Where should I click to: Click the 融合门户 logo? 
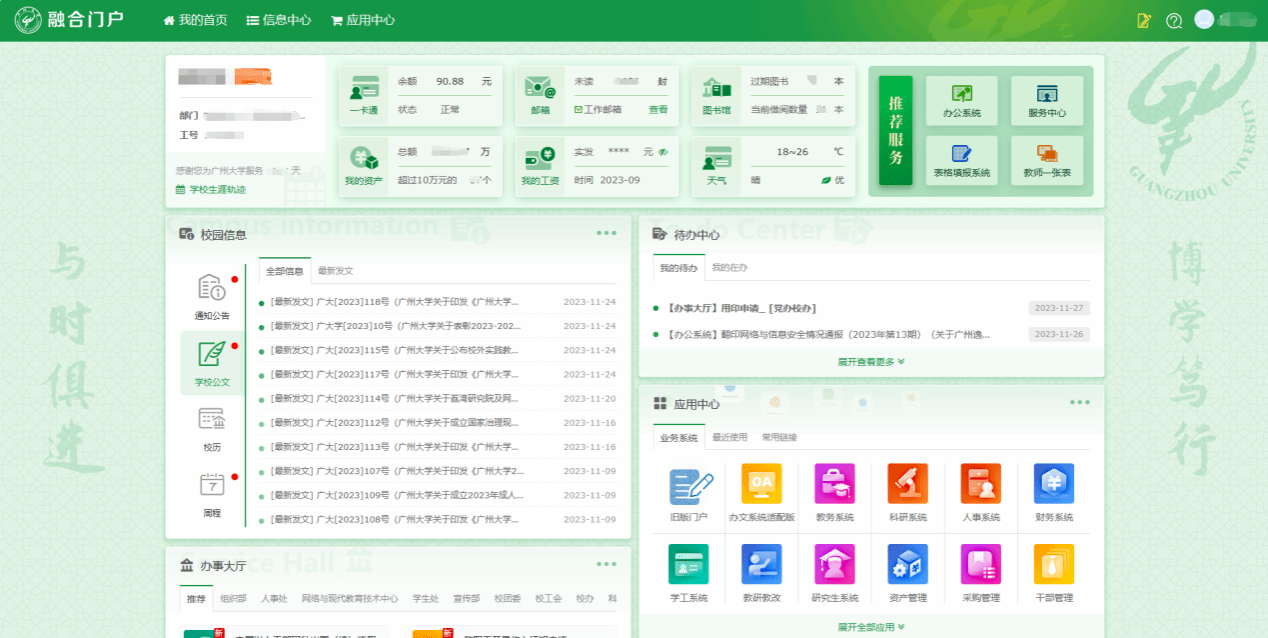pos(69,20)
